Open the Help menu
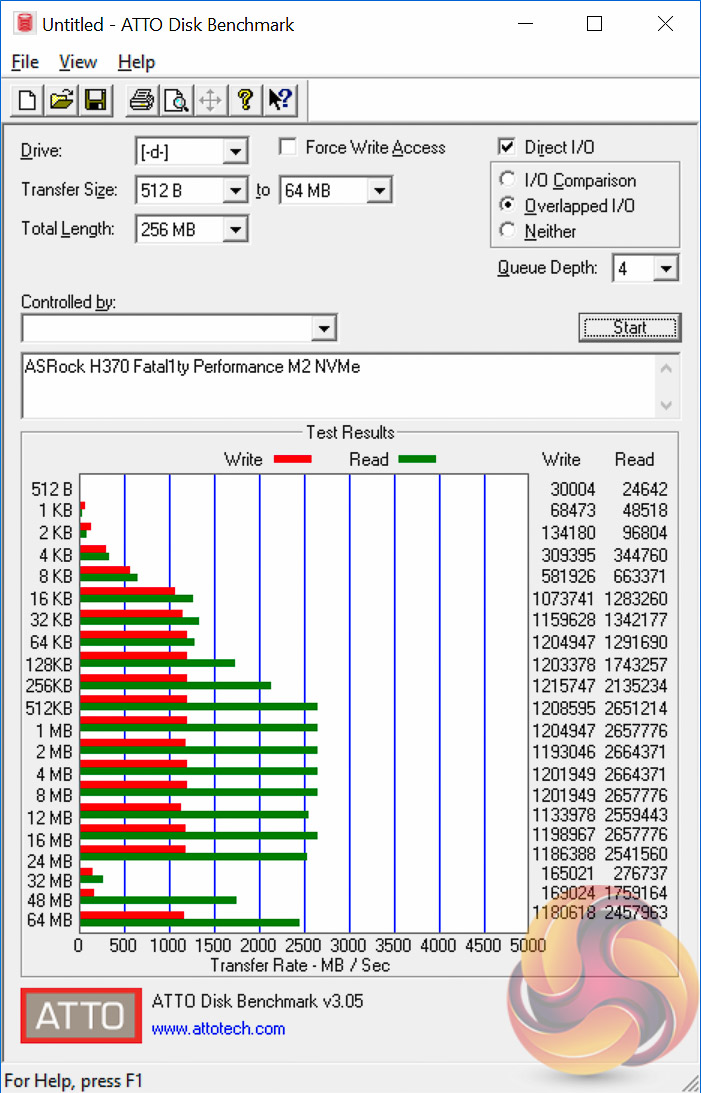The width and height of the screenshot is (701, 1093). 137,62
